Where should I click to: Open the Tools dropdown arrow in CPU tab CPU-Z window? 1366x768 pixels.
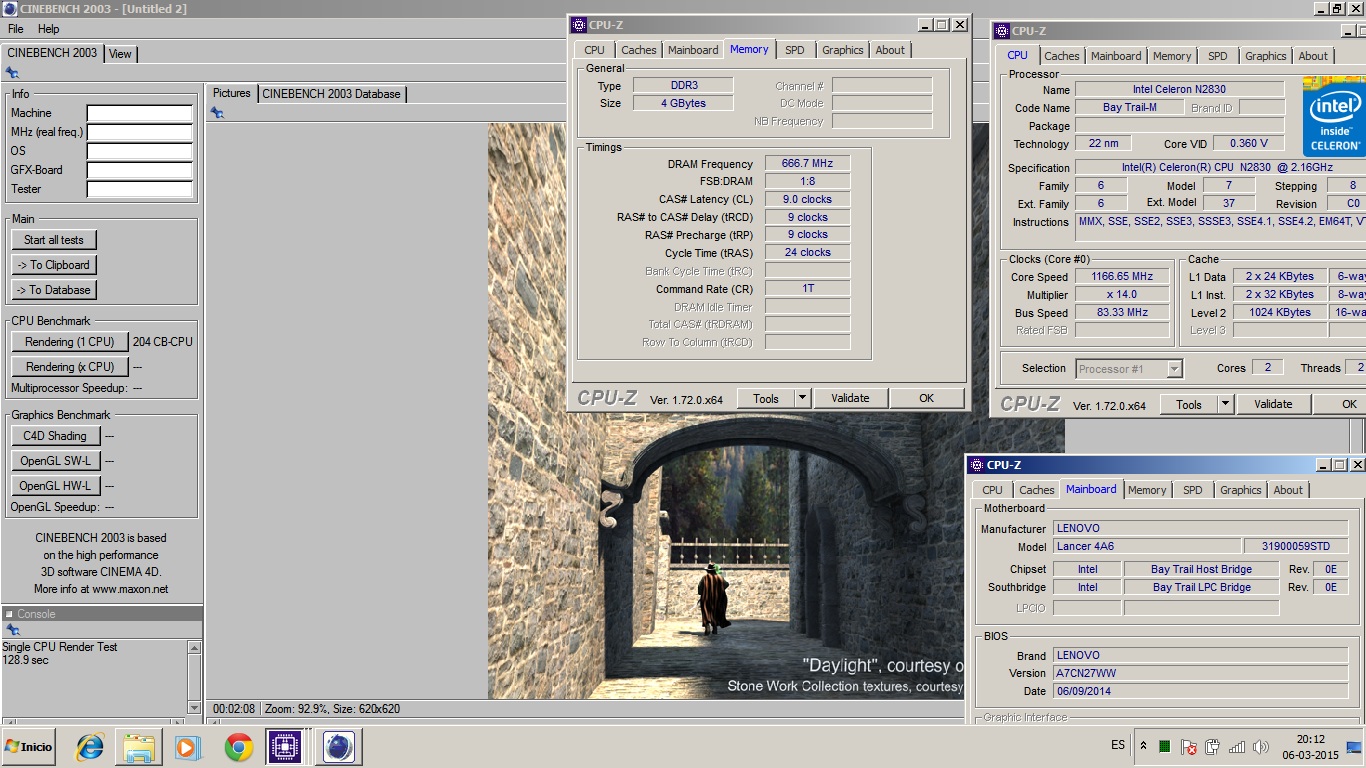pos(1225,404)
